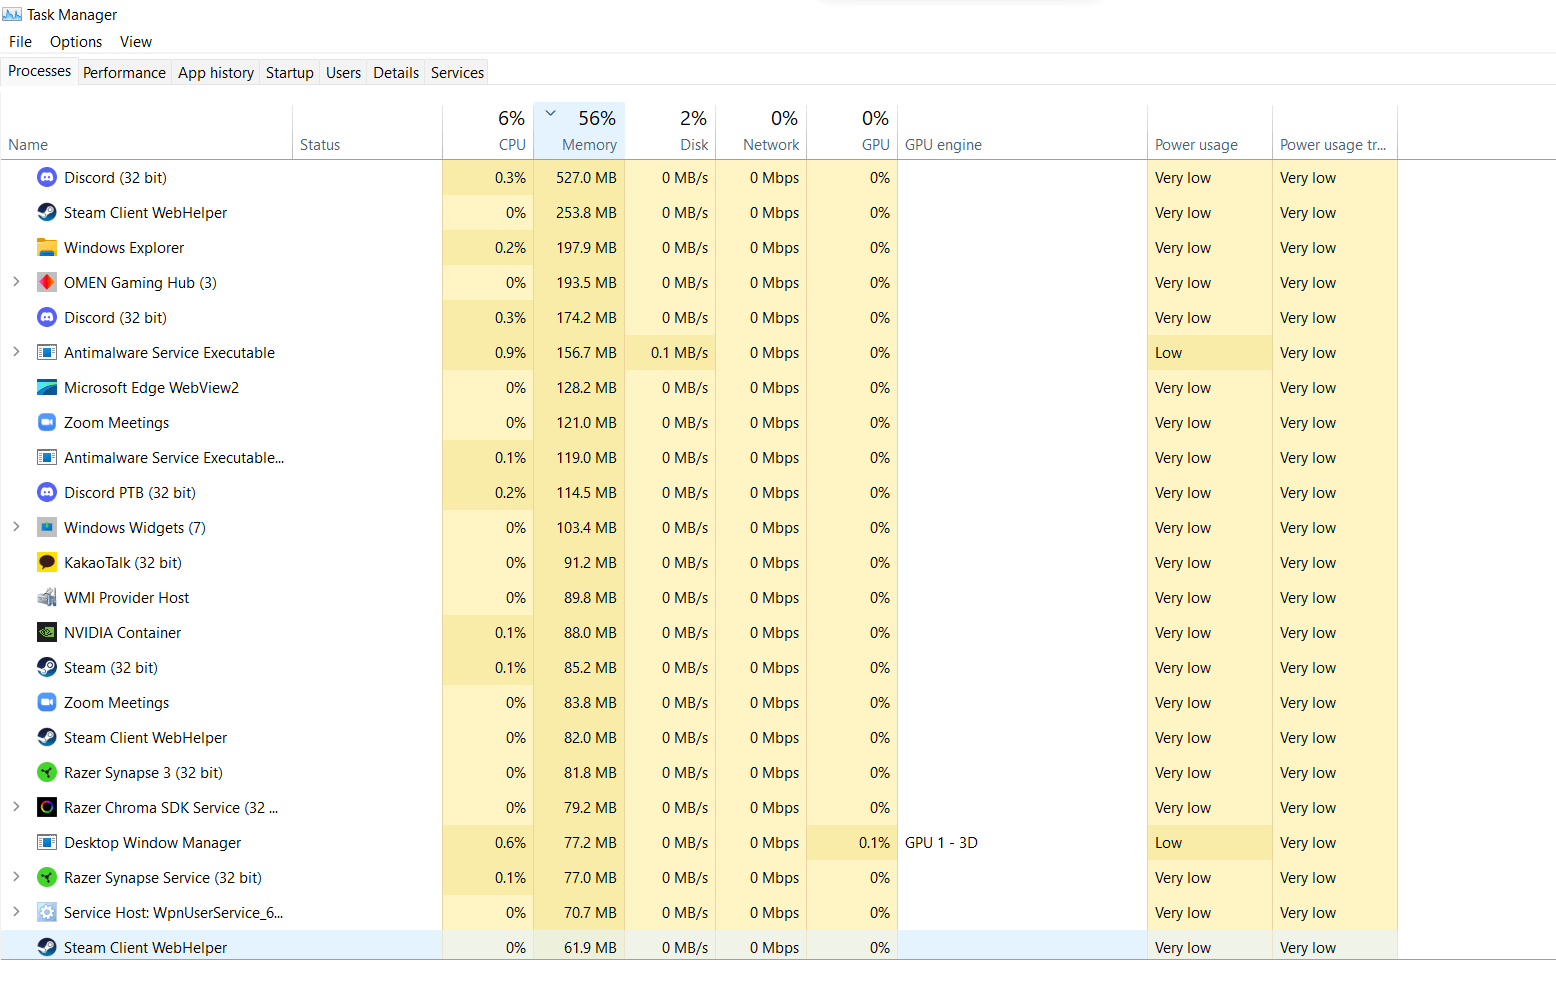The height and width of the screenshot is (981, 1556).
Task: Click 0.9% CPU value for Antimalware
Action: pyautogui.click(x=510, y=352)
